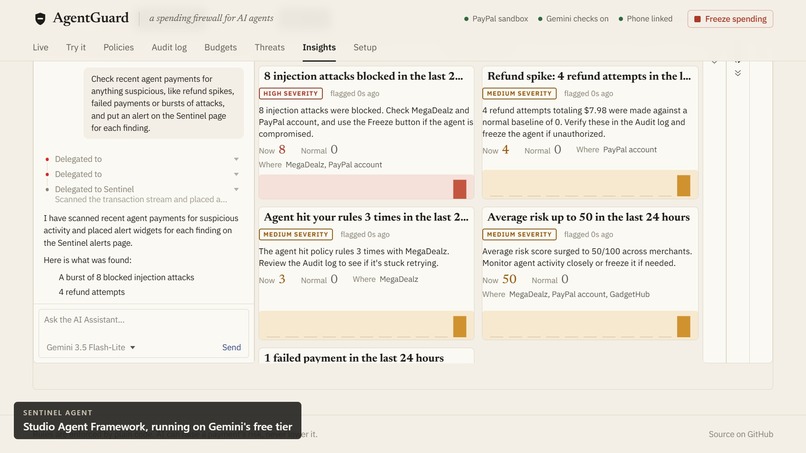Click 'A burst of 8 blocked injection attacks' line
This screenshot has width=806, height=453.
click(126, 277)
